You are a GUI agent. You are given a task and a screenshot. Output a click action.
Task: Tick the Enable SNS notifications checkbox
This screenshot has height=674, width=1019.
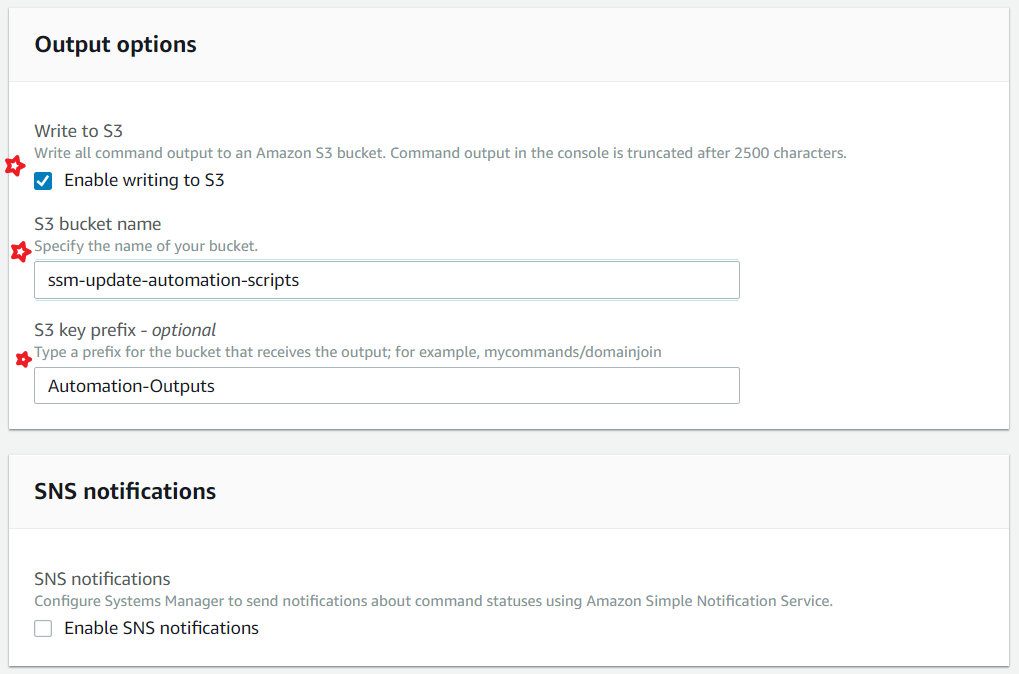(x=43, y=629)
